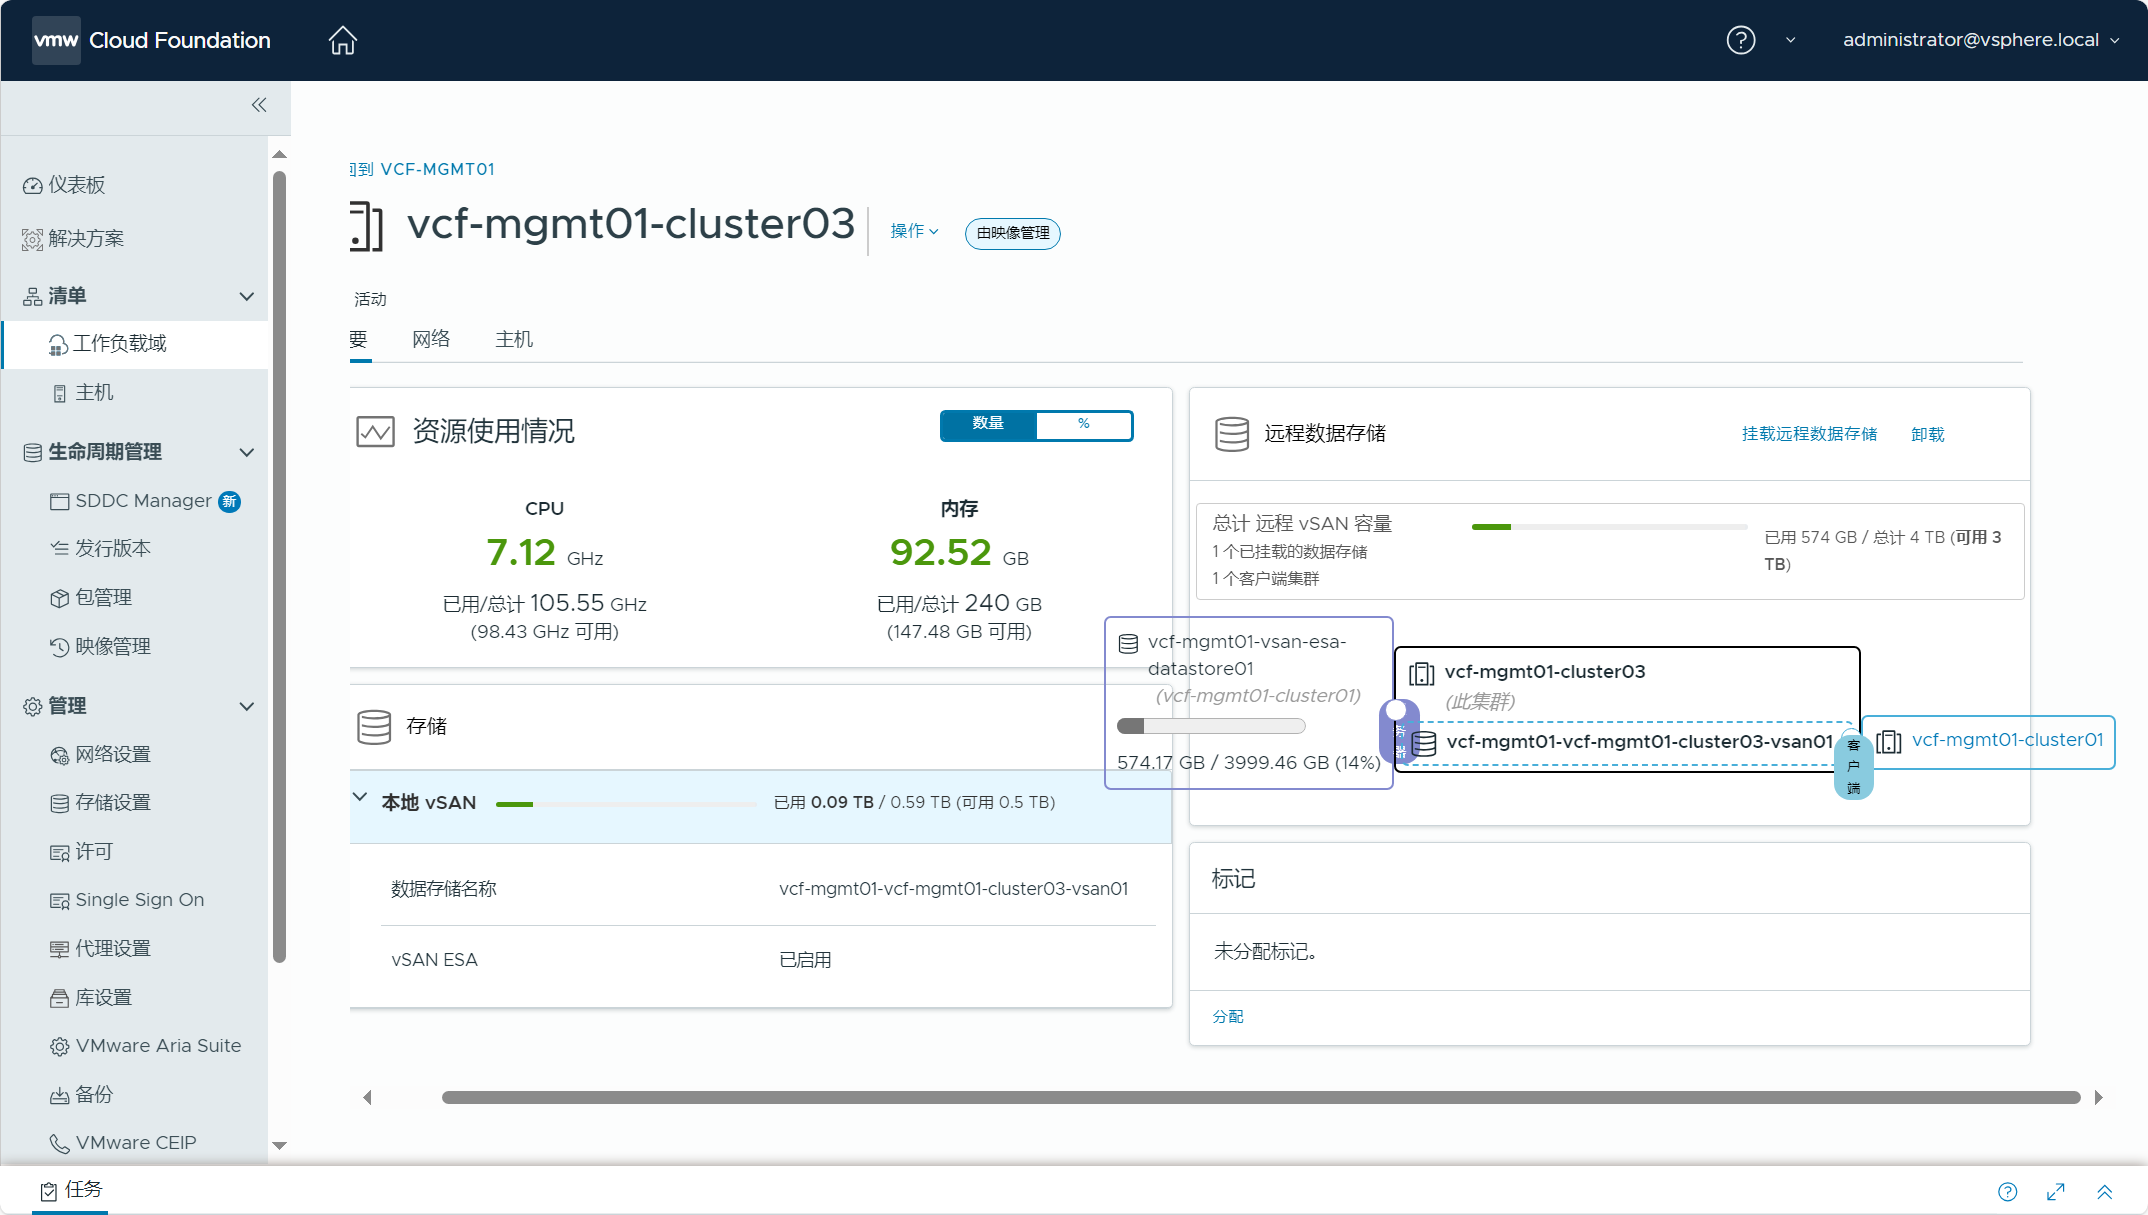Viewport: 2148px width, 1215px height.
Task: Click vcf-mgmt01-vcf-mgmt01-cluster03-vsan01 name in storage table
Action: click(953, 888)
